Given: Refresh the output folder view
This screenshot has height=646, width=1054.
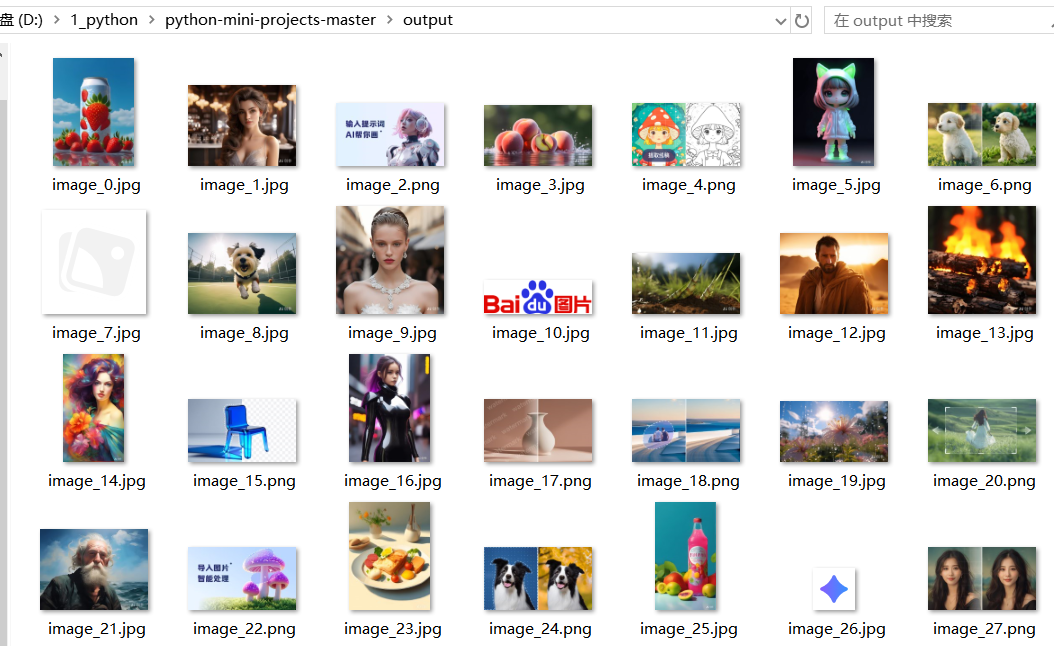Looking at the screenshot, I should (x=802, y=21).
